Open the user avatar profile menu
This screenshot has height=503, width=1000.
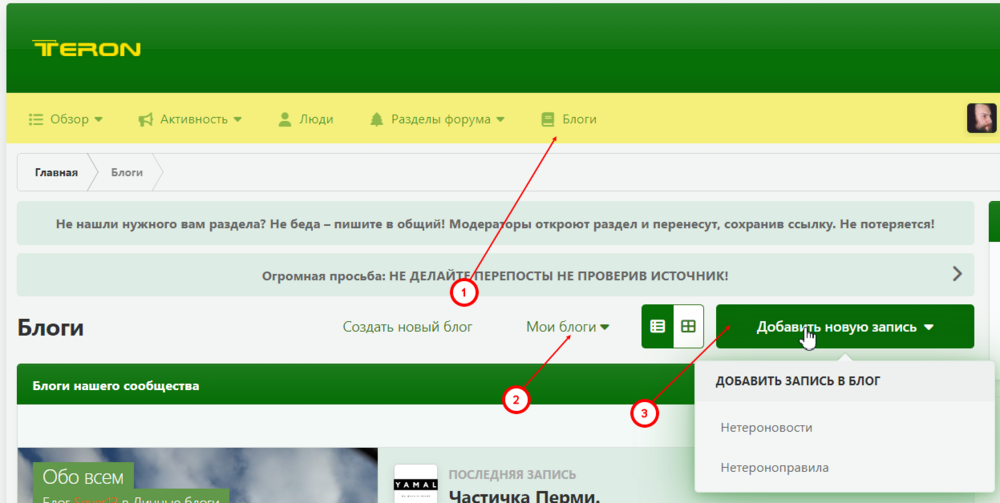(982, 119)
